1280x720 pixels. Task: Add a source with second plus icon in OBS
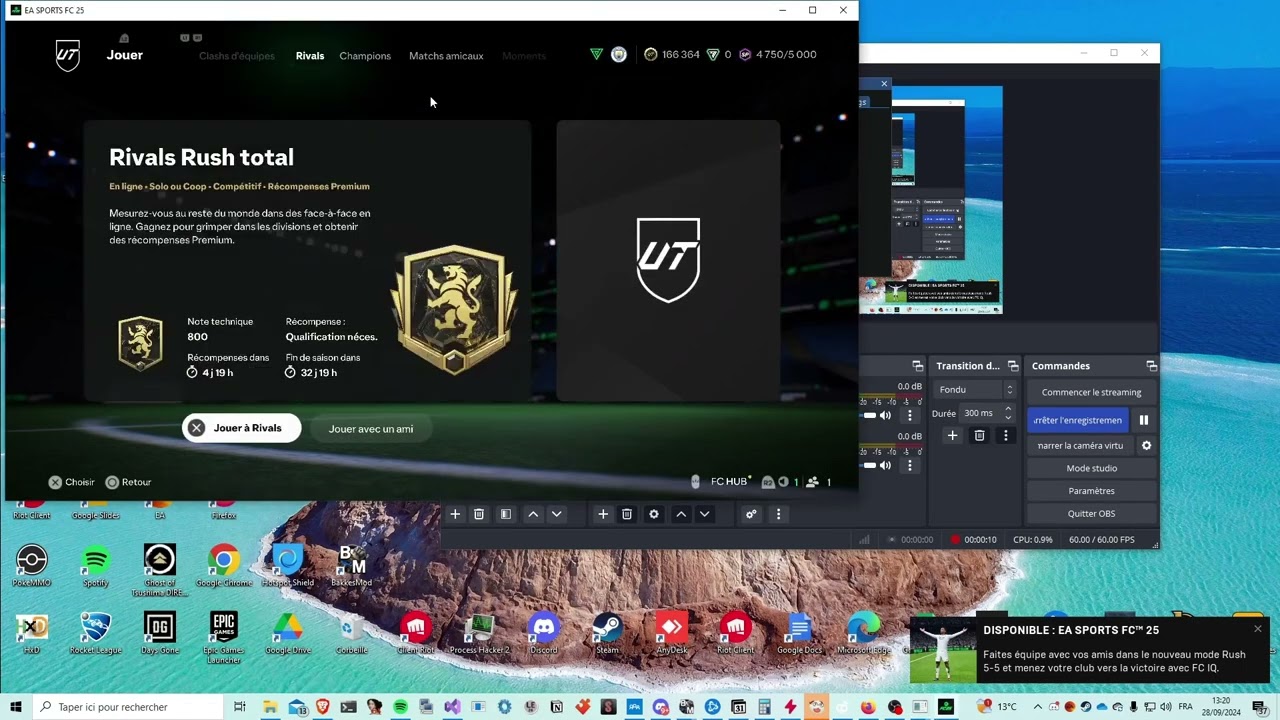603,514
